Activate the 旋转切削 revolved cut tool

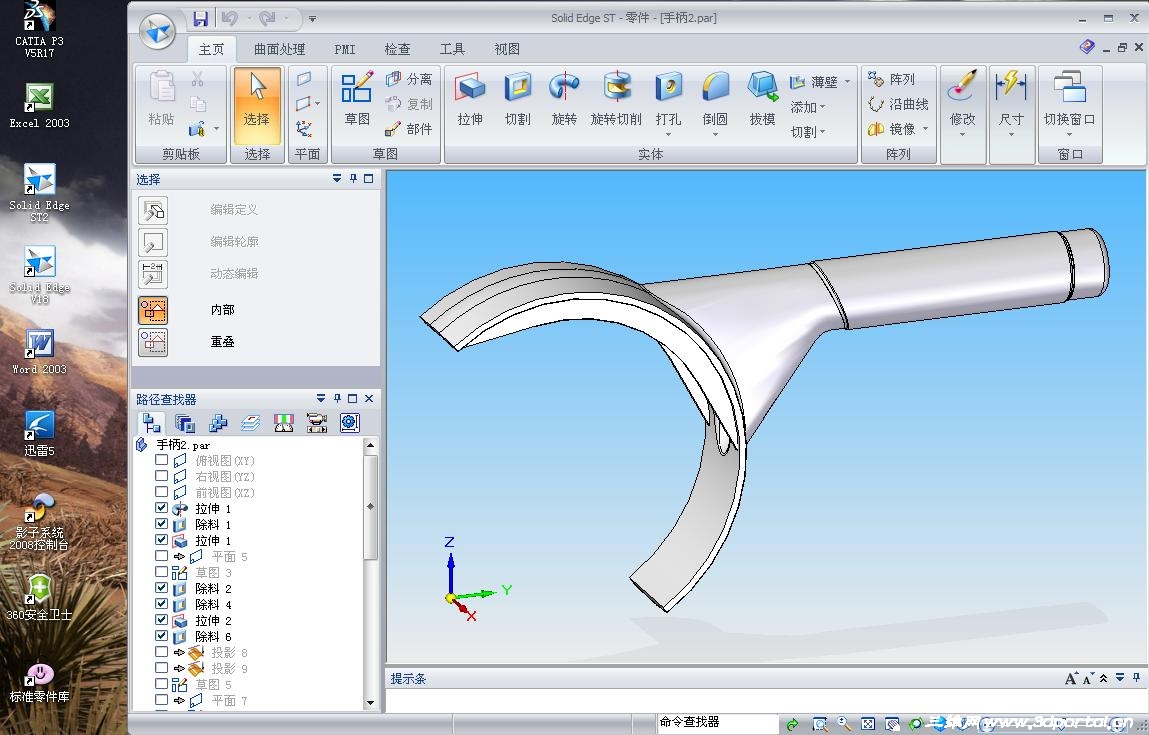click(616, 99)
